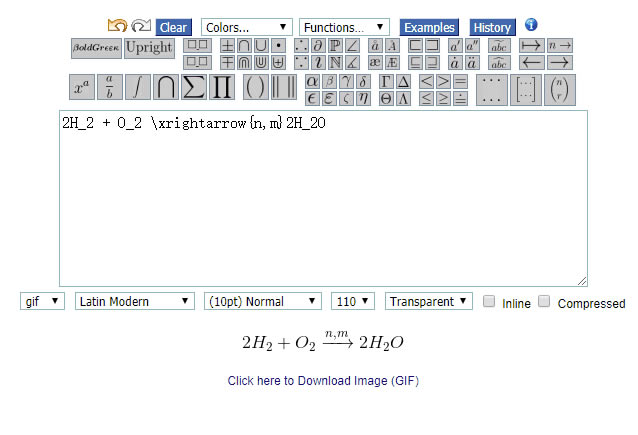Grab the text area resize handle

coord(582,281)
